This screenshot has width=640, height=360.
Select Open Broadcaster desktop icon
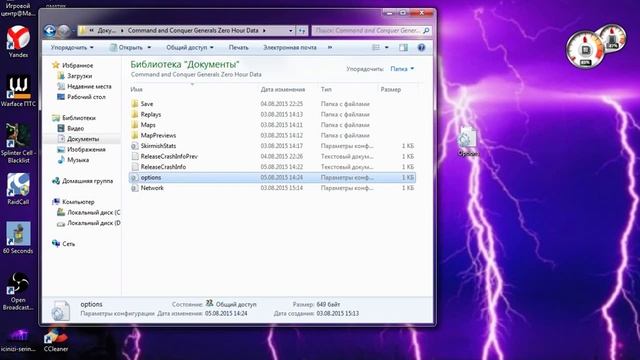click(18, 291)
